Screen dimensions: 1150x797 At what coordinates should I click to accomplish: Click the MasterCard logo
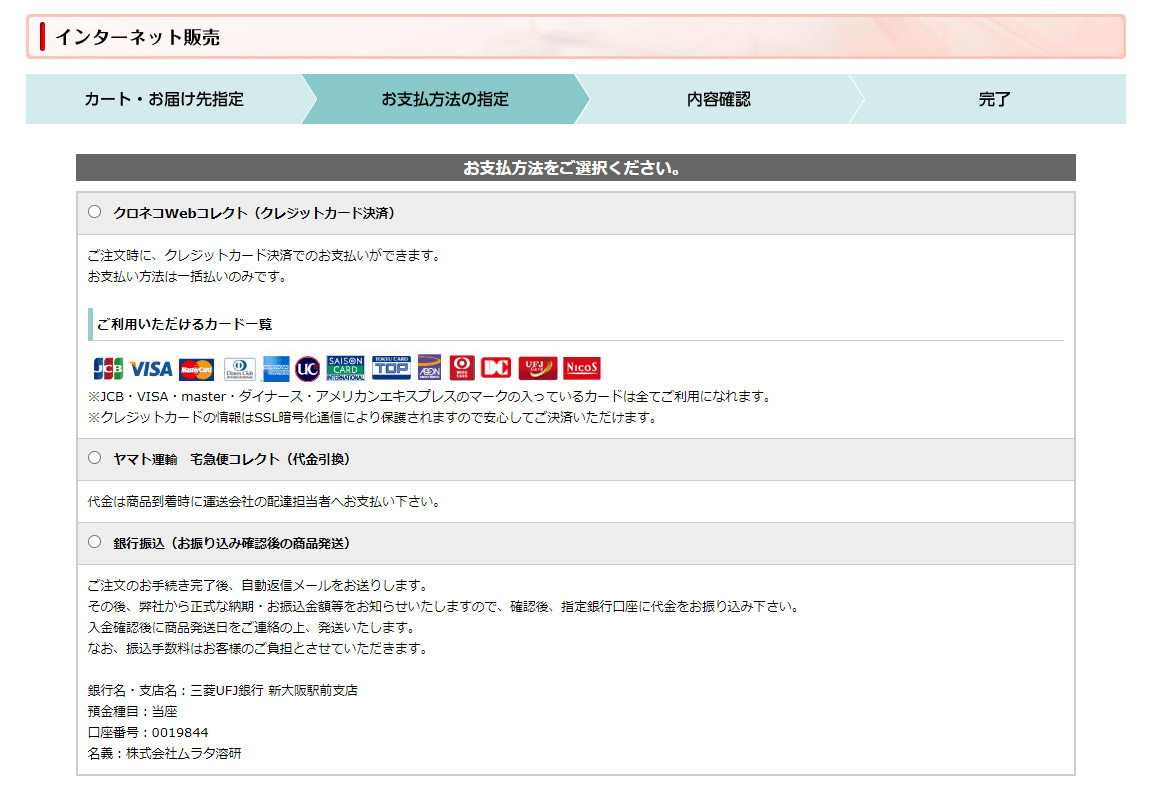point(197,369)
